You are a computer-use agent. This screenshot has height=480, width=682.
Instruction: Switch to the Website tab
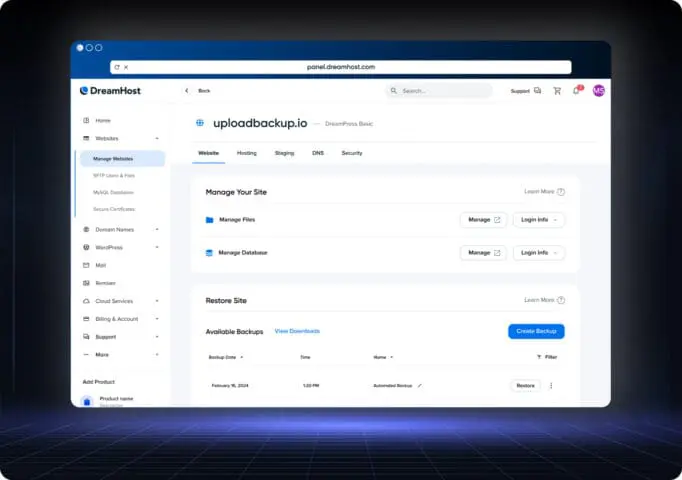pyautogui.click(x=208, y=153)
